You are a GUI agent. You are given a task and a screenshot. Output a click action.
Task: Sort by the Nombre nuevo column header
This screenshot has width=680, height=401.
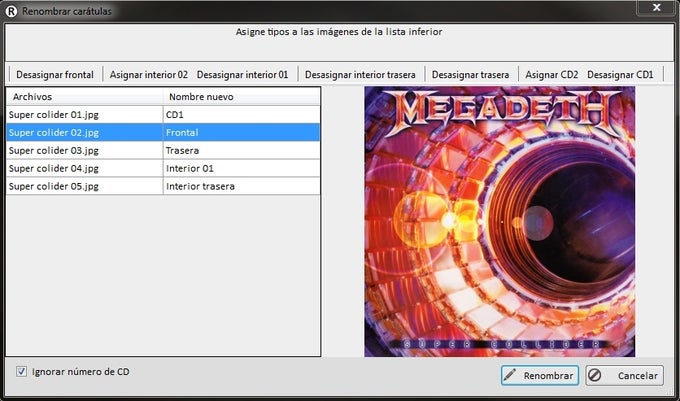click(242, 97)
